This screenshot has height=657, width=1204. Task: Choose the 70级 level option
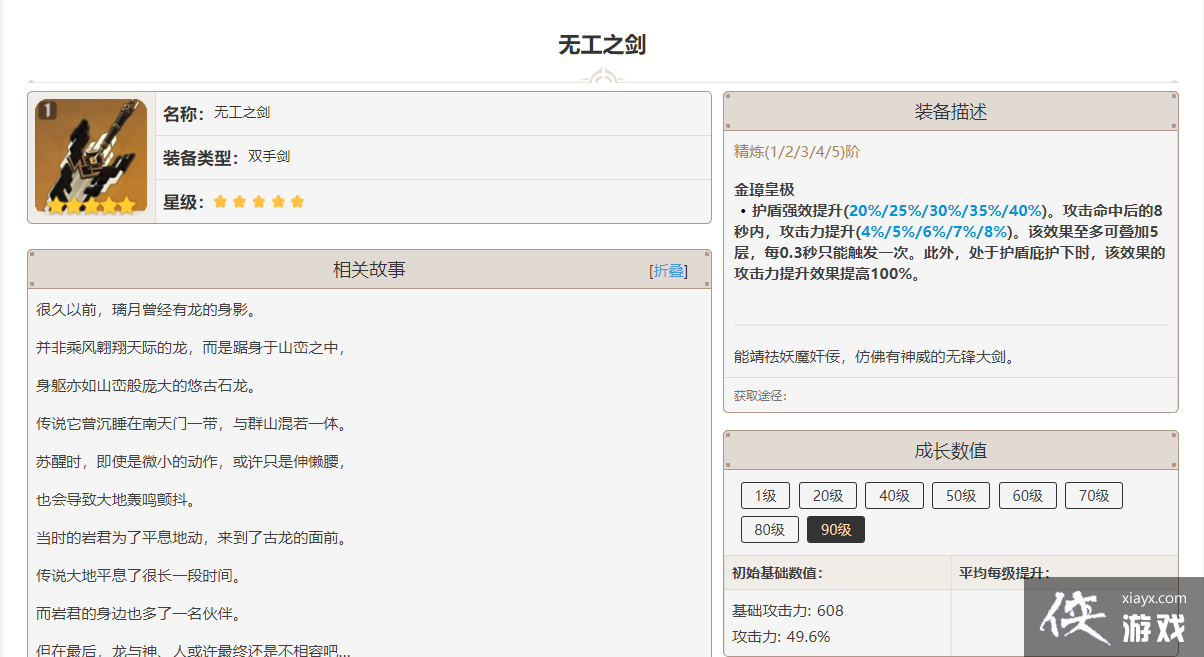coord(1093,495)
